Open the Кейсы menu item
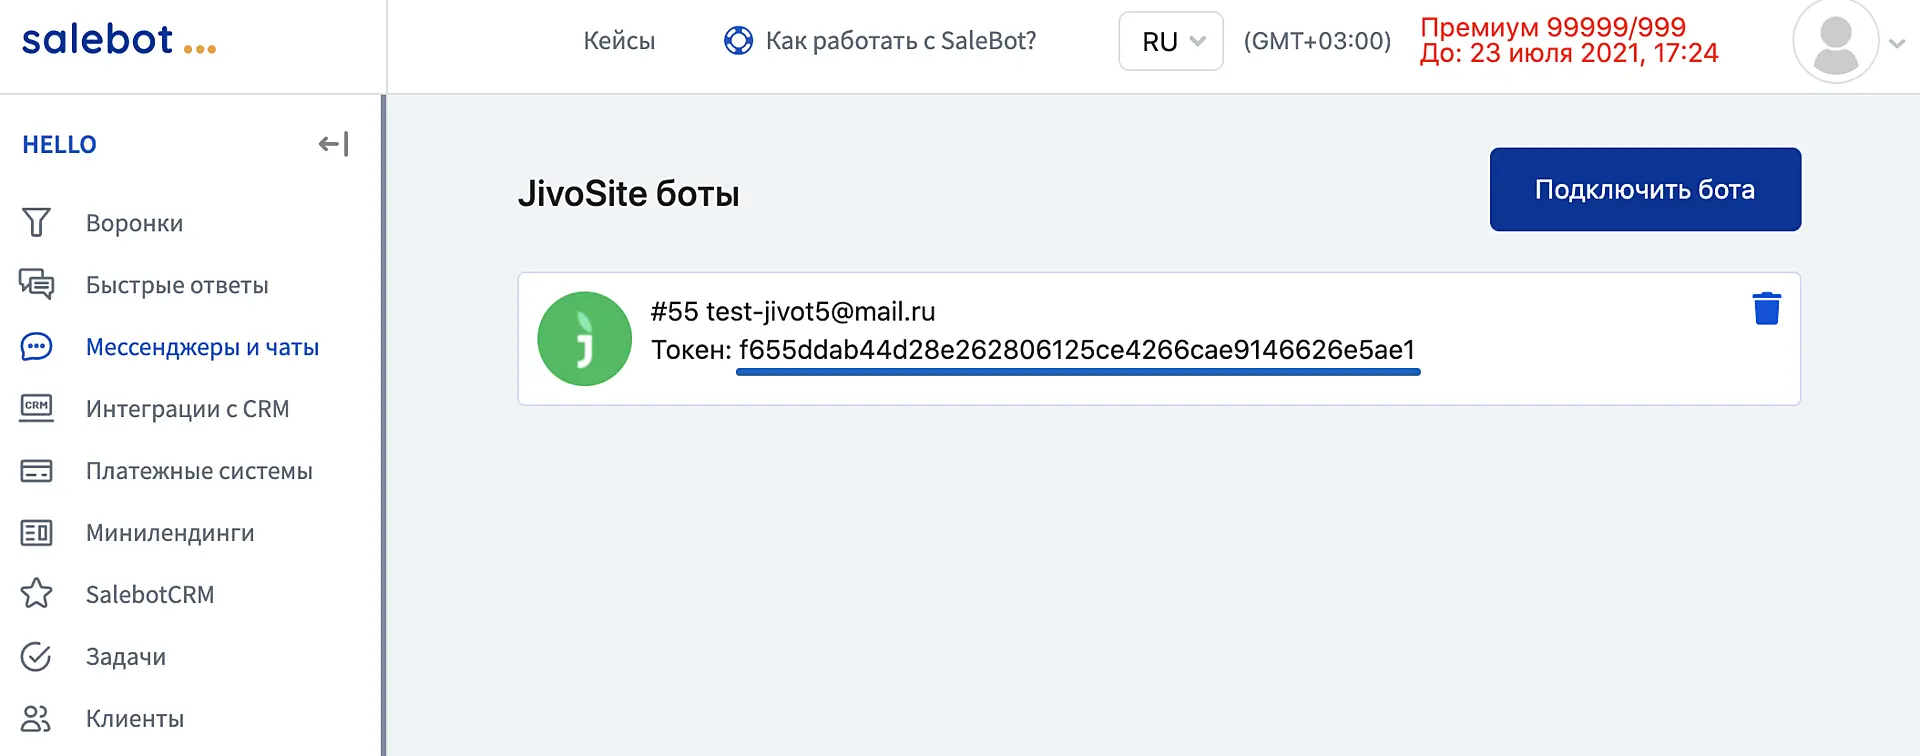 619,41
